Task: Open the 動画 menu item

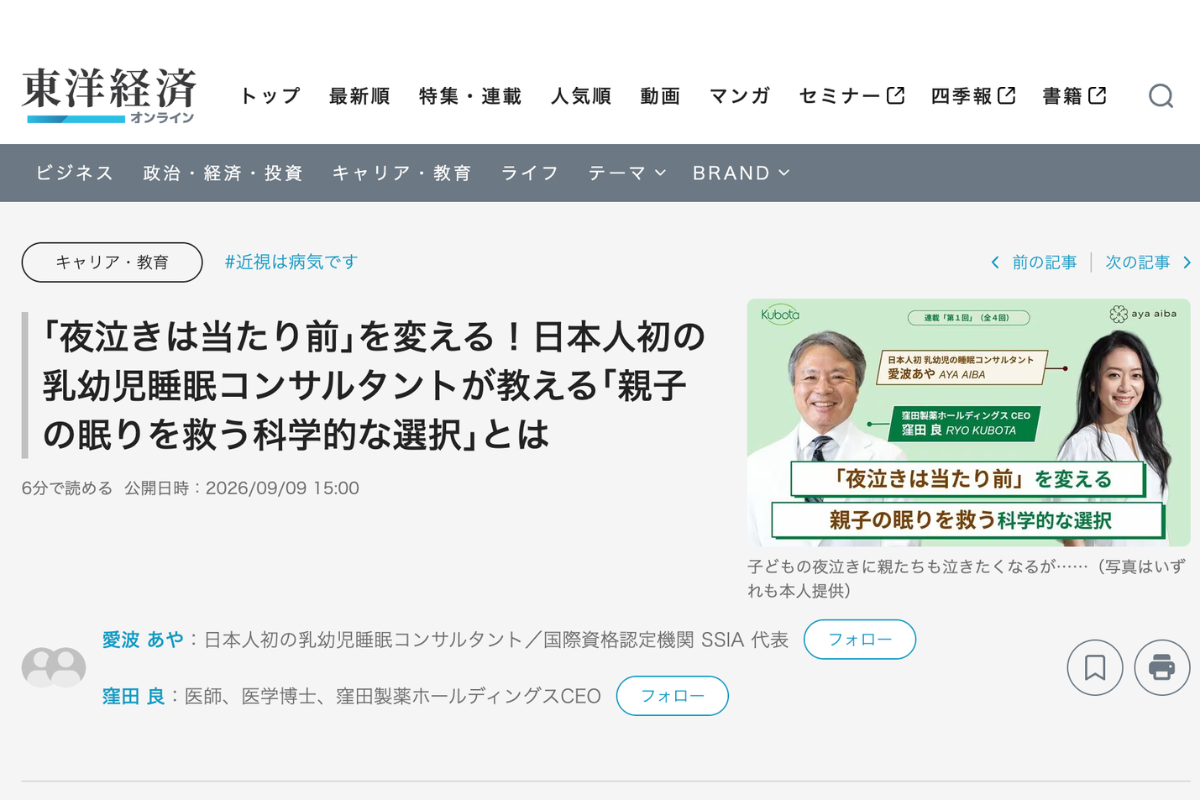Action: (661, 96)
